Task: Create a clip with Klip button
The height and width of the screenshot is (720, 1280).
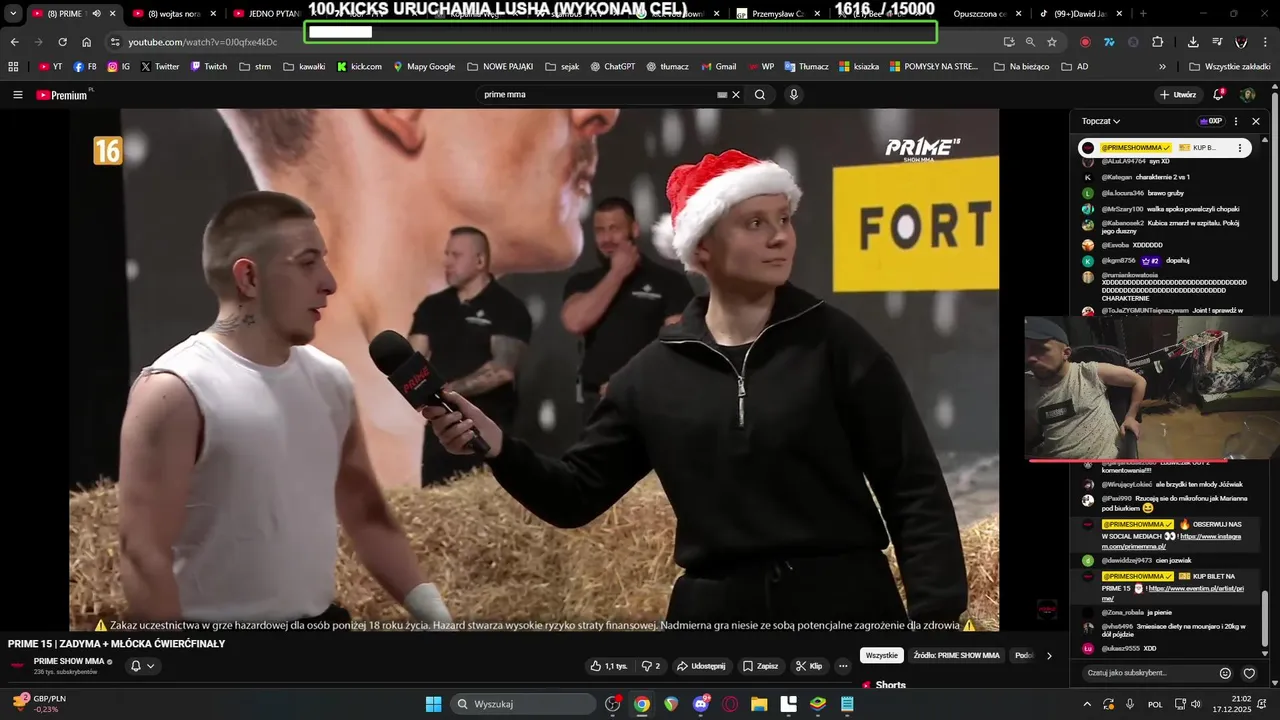Action: pyautogui.click(x=808, y=666)
